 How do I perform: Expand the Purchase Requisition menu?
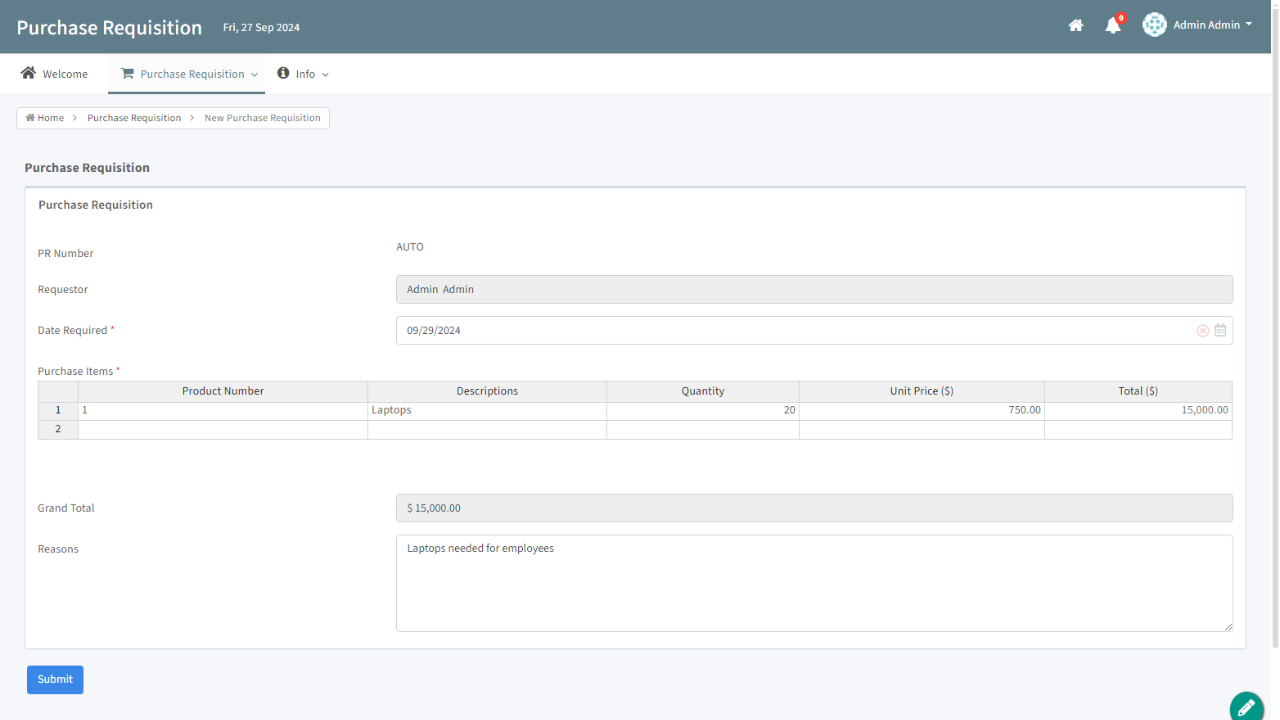pos(254,75)
